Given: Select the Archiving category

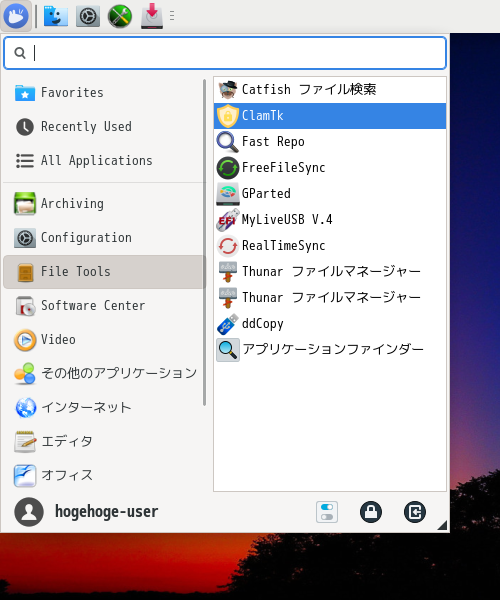Looking at the screenshot, I should point(103,204).
